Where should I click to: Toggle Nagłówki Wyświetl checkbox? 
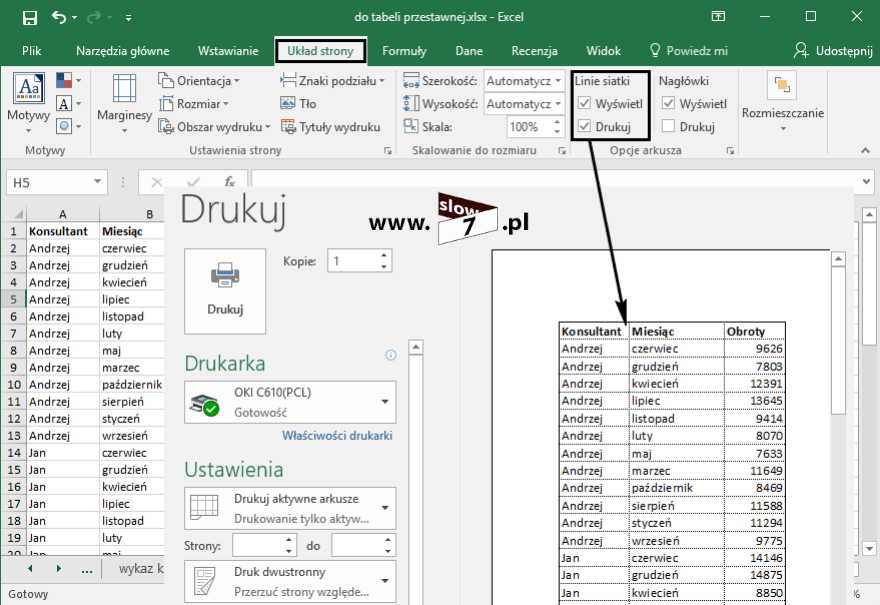(x=668, y=103)
